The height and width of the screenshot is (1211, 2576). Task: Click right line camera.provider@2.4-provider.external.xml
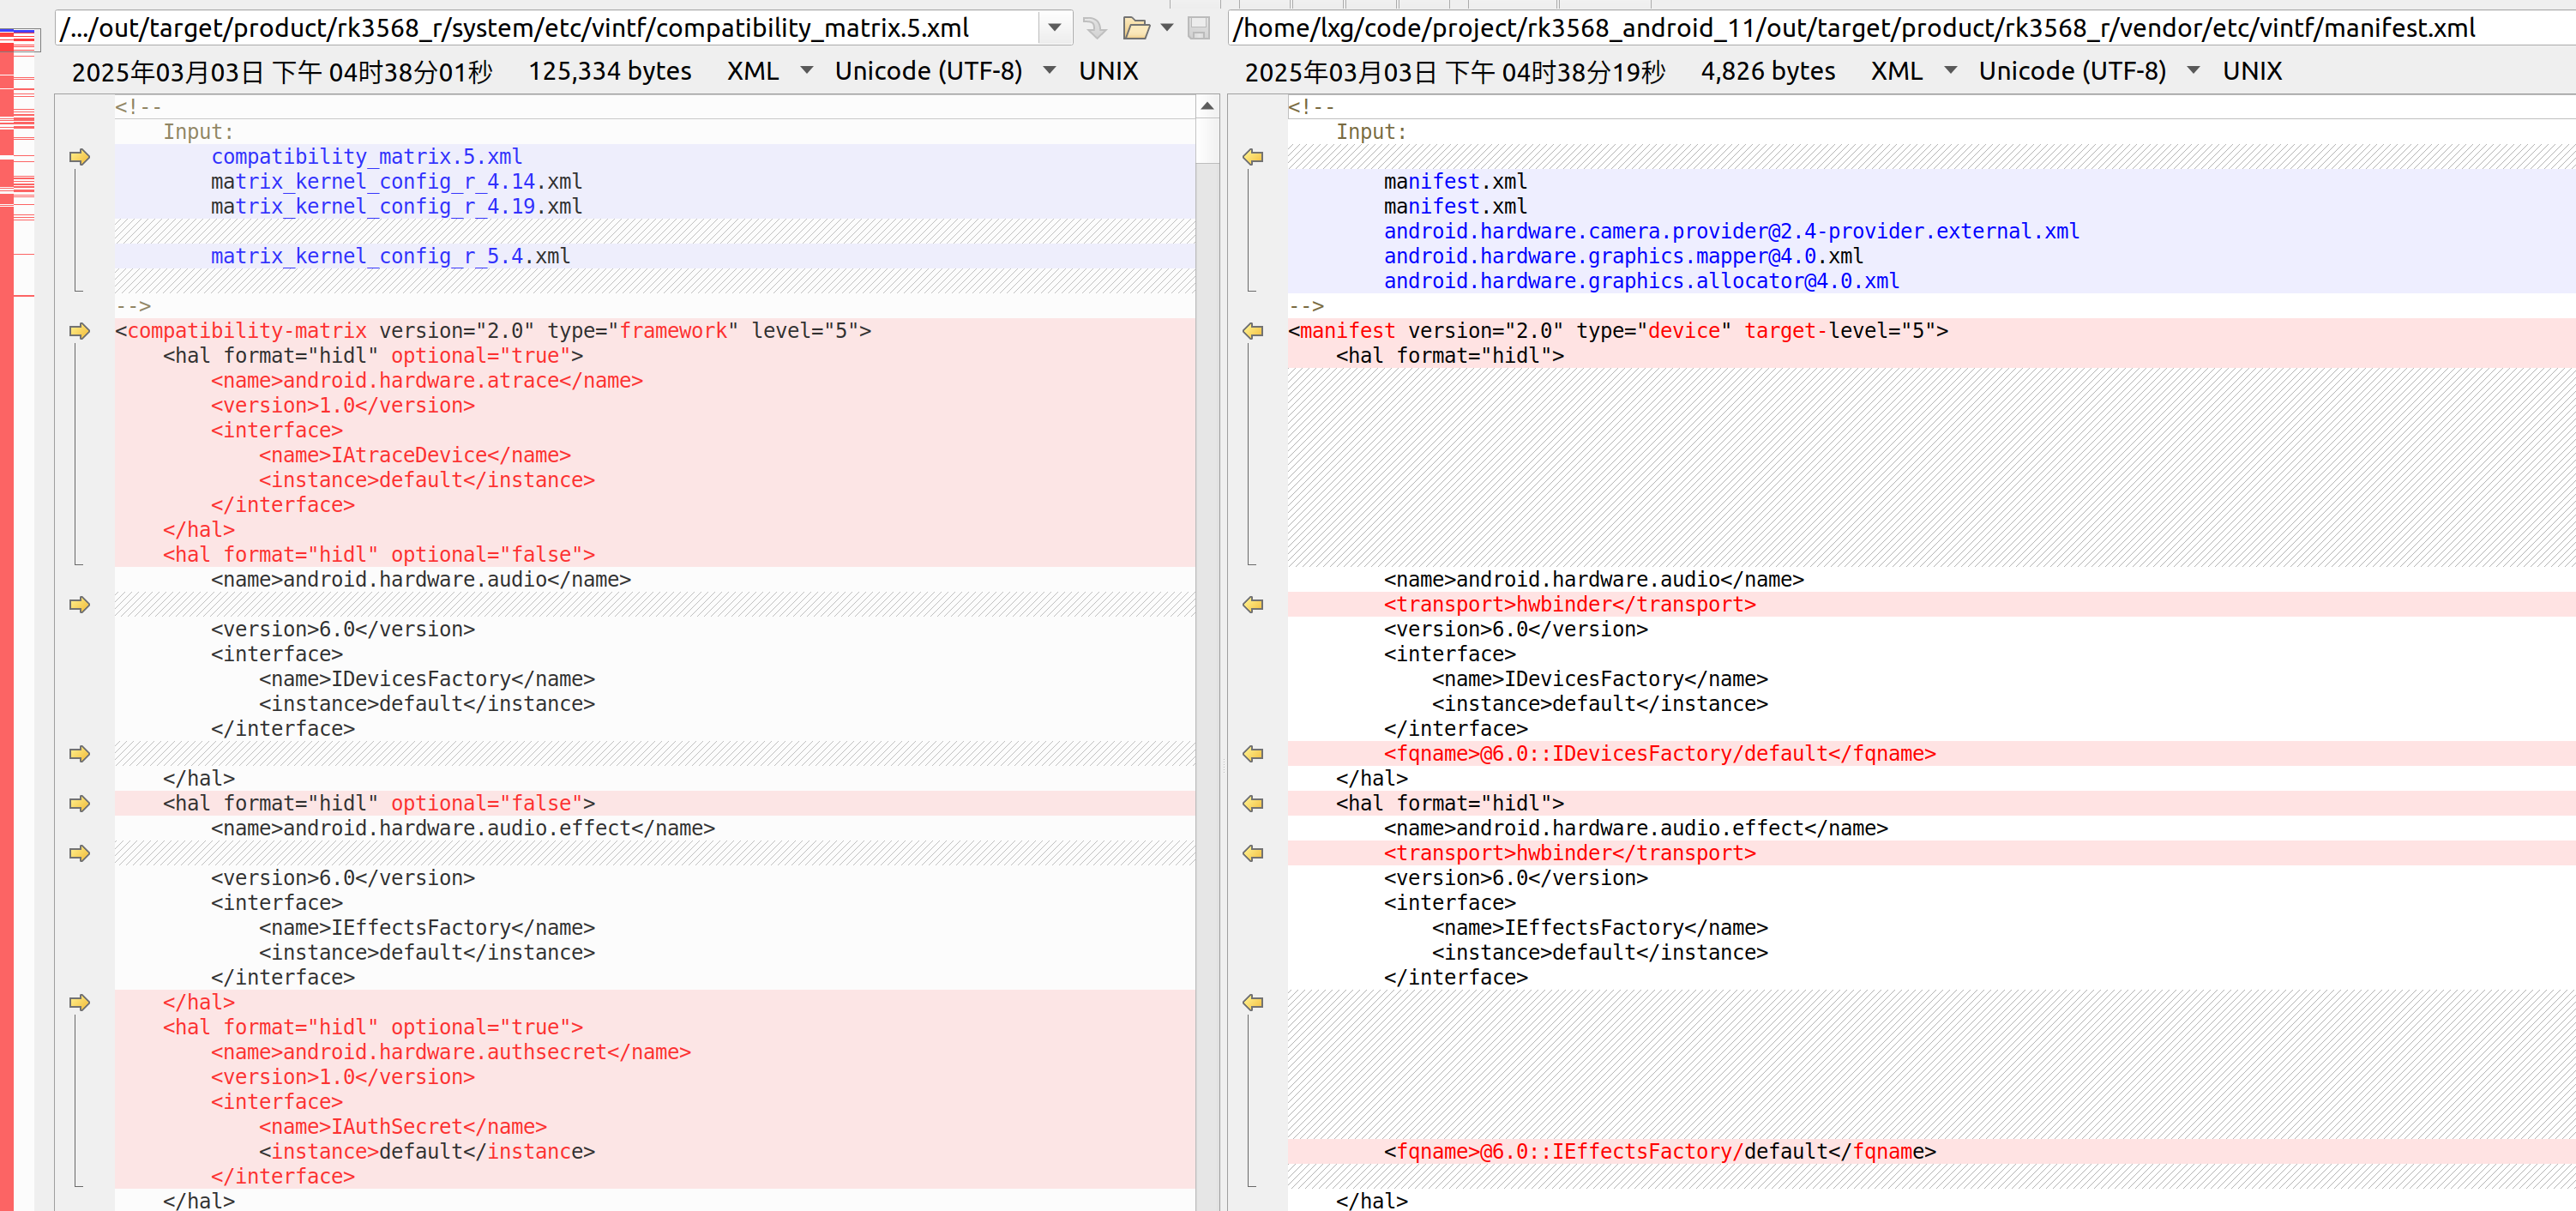(1731, 231)
